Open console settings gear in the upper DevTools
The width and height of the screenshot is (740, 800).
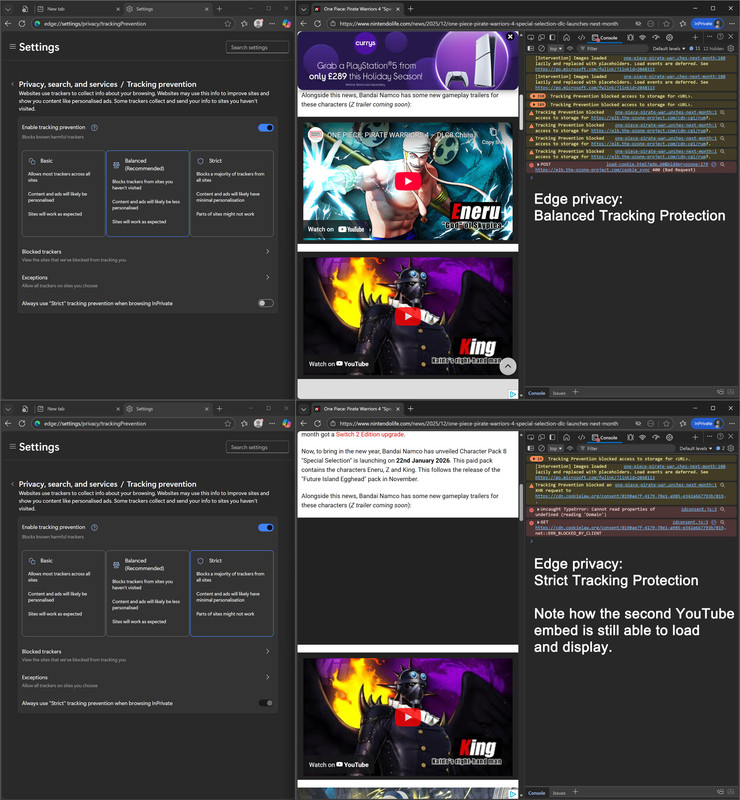[731, 48]
